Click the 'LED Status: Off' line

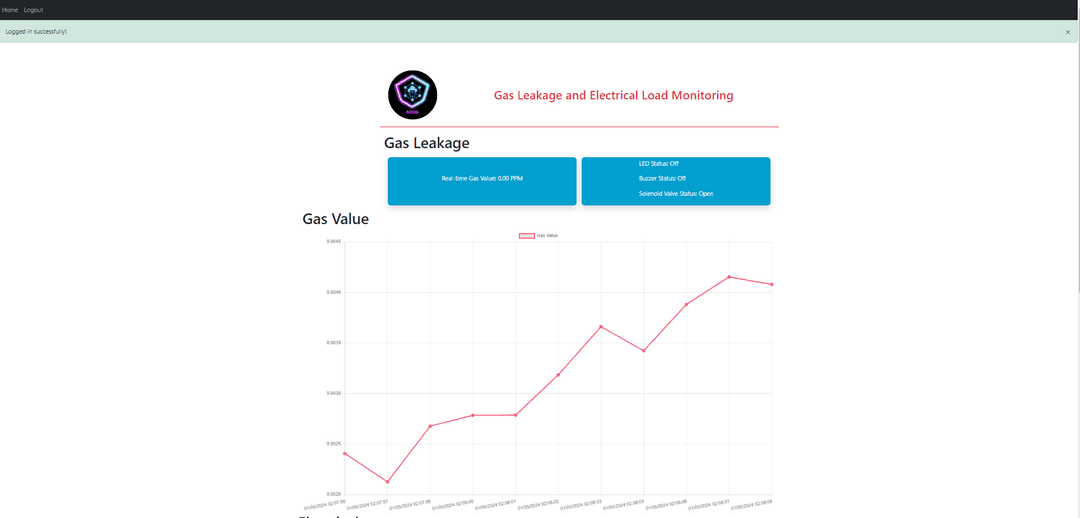(658, 163)
